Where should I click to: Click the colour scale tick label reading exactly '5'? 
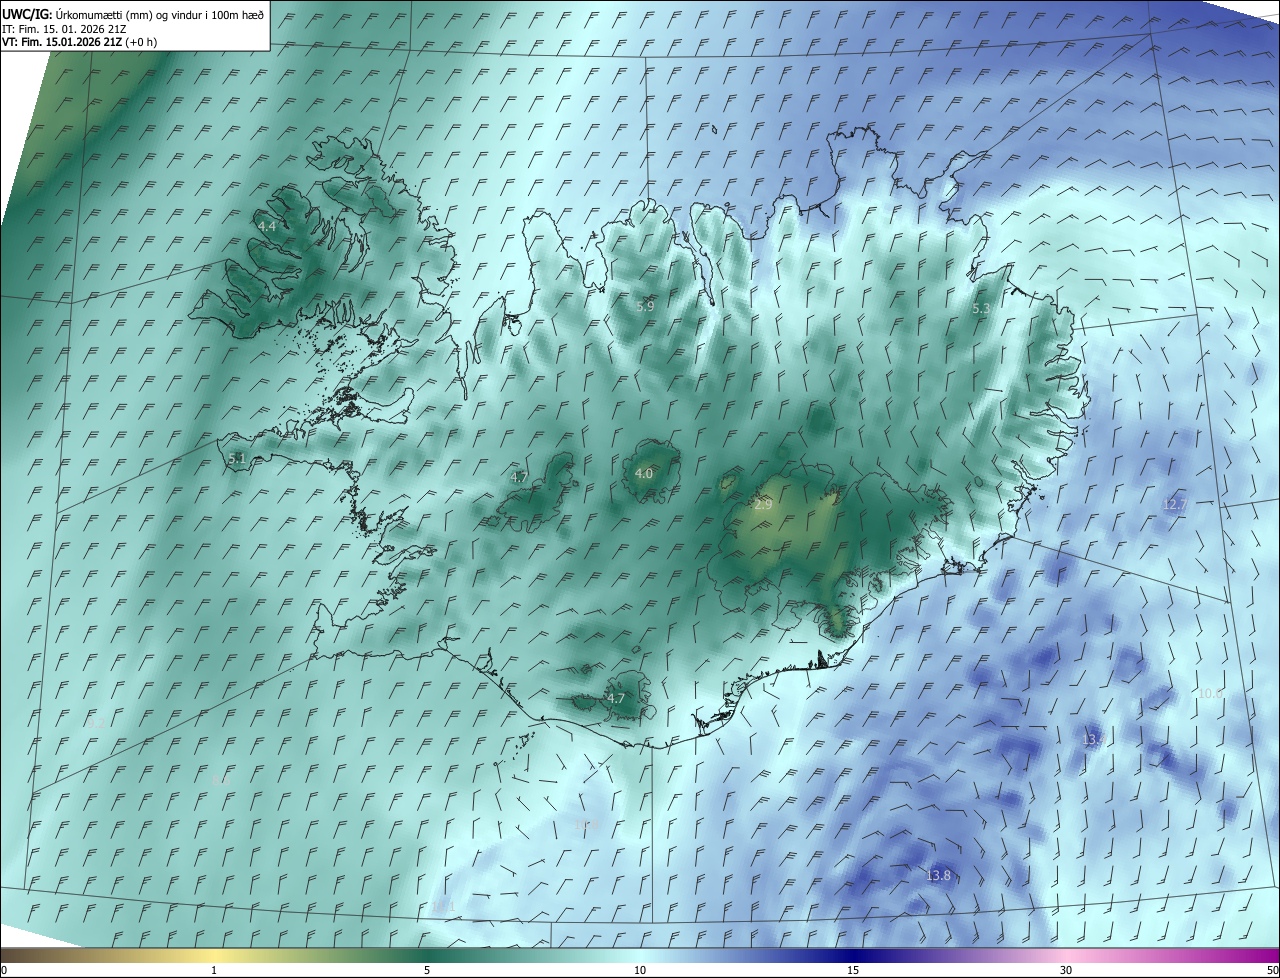click(x=427, y=970)
